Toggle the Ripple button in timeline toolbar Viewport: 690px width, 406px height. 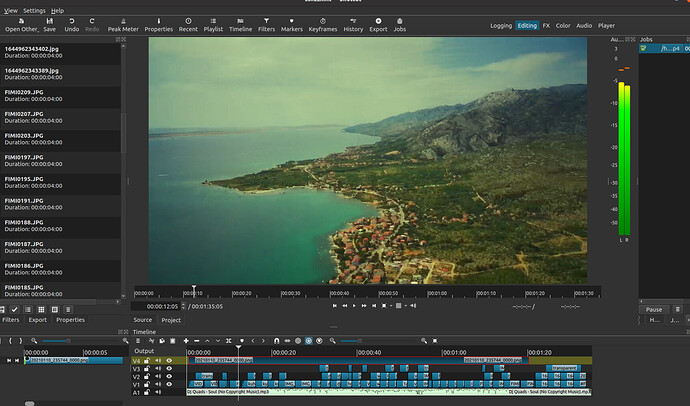pos(298,341)
